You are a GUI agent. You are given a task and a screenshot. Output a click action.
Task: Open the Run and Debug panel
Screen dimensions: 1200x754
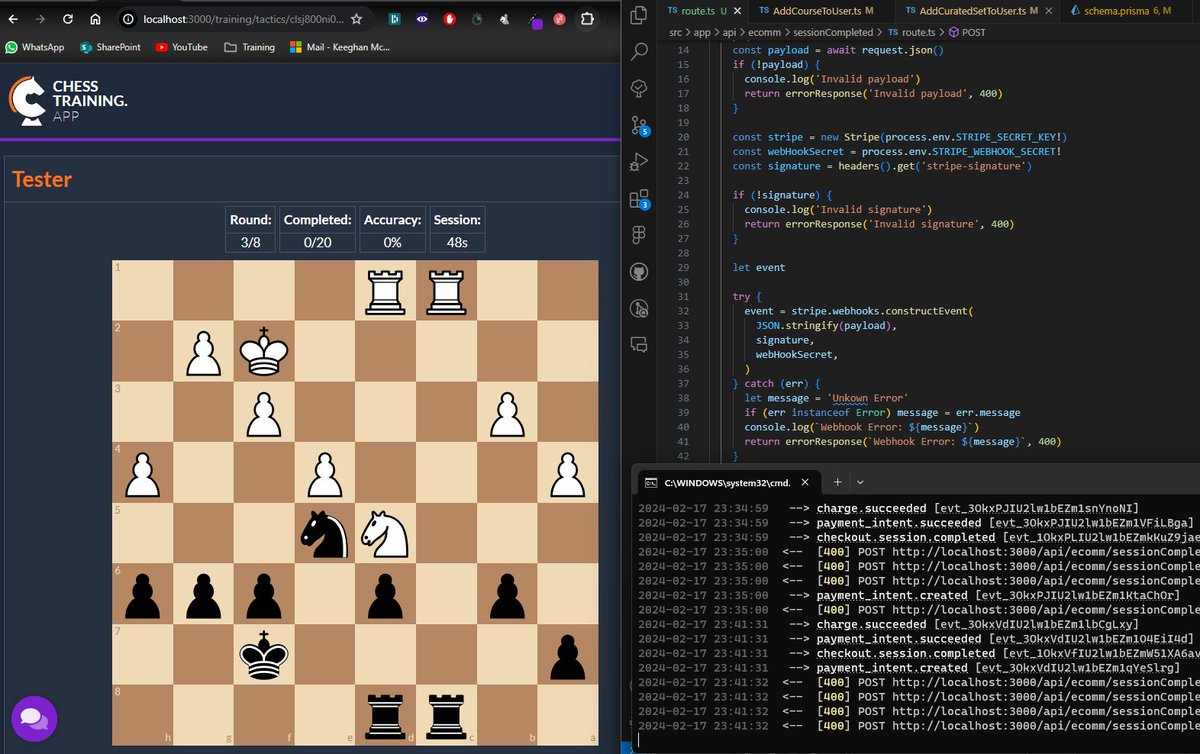(638, 163)
